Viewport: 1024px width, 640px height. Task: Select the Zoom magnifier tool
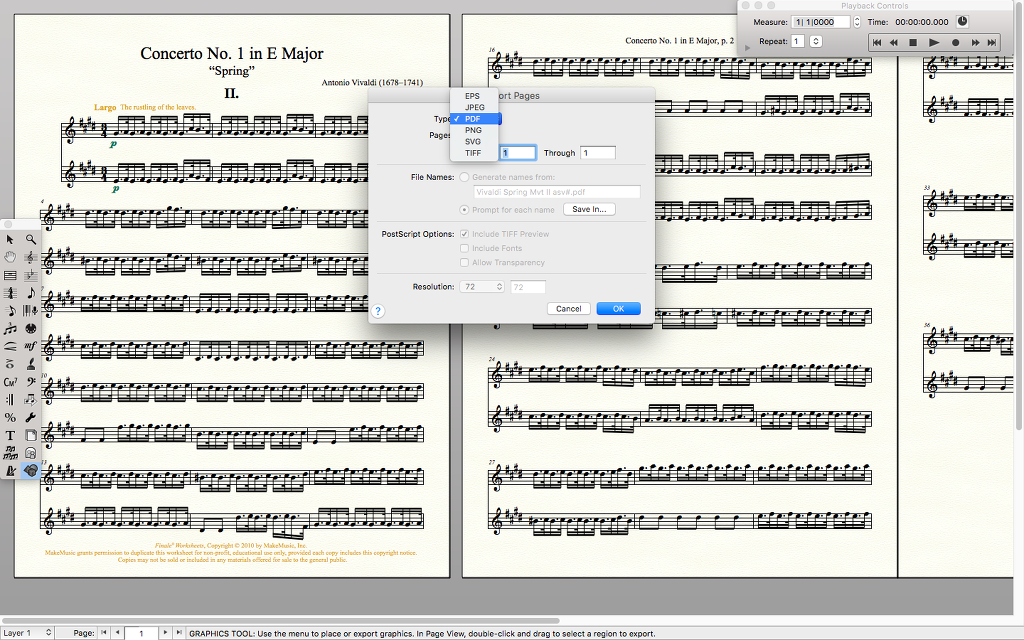tap(31, 240)
